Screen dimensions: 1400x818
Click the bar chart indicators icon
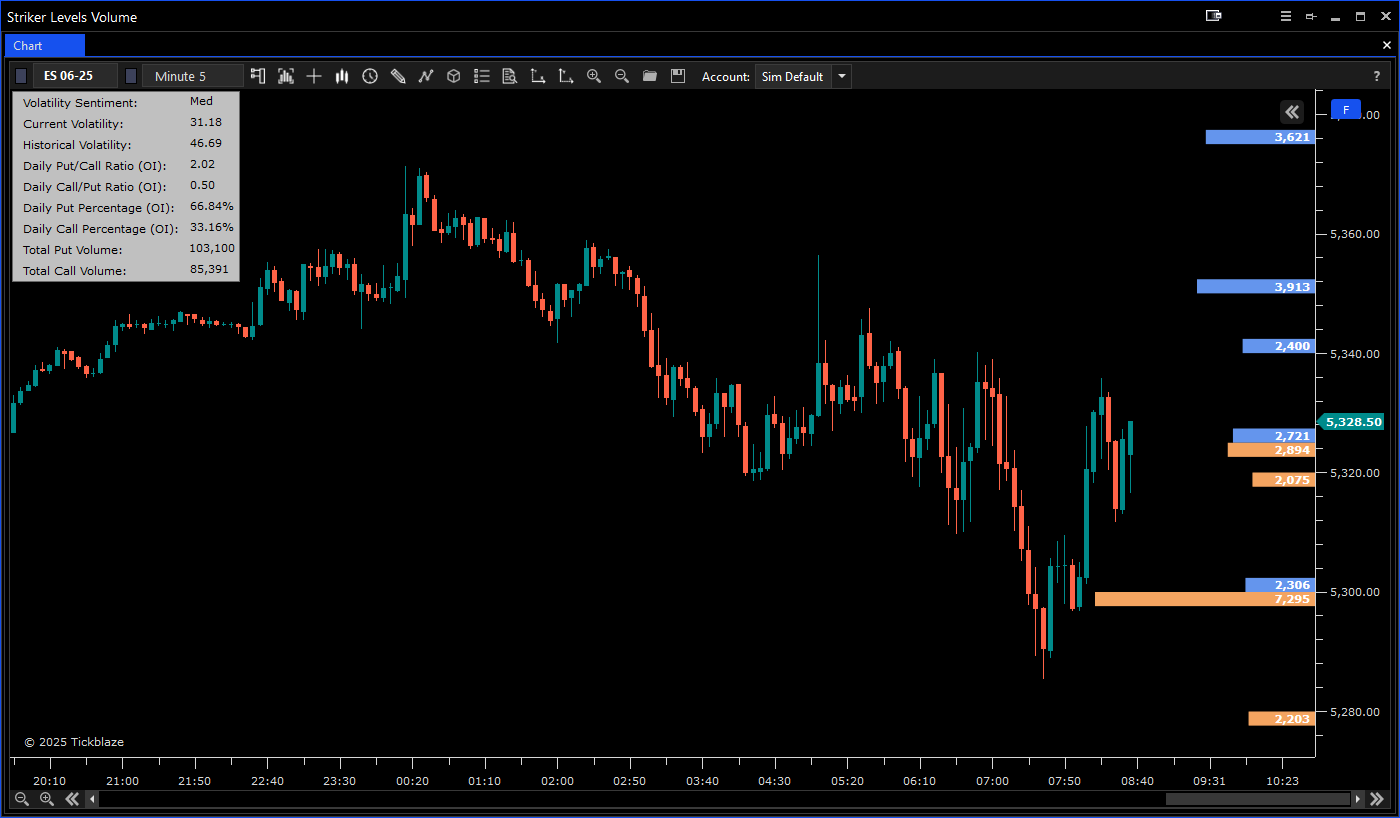pyautogui.click(x=286, y=76)
